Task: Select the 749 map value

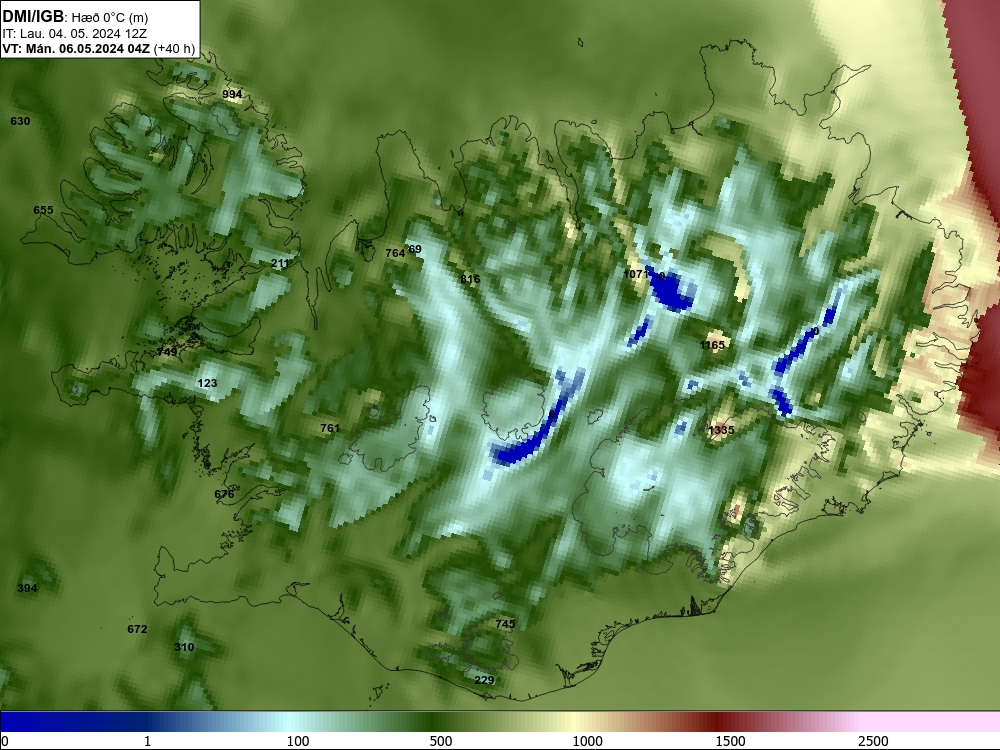Action: coord(167,352)
